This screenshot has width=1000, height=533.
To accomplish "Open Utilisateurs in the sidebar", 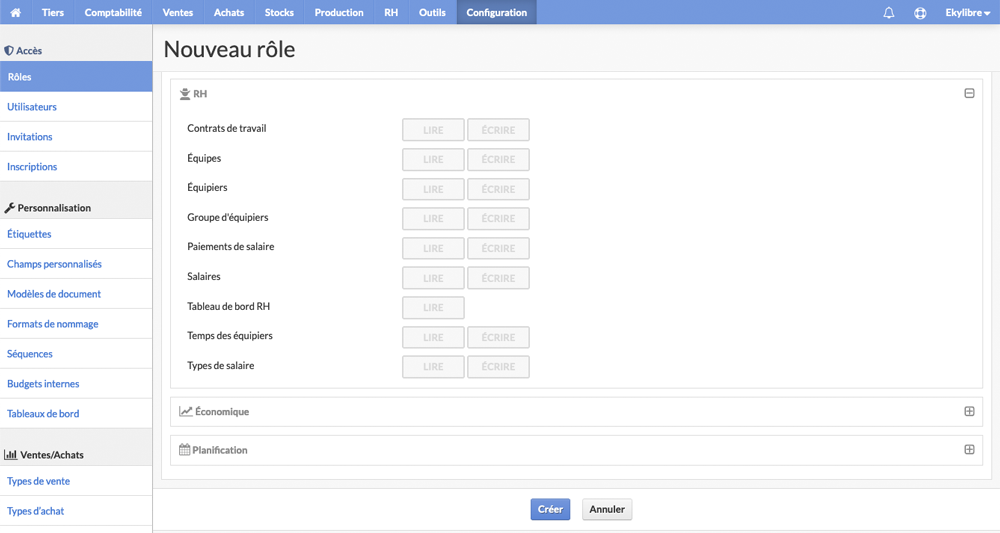I will (x=76, y=106).
